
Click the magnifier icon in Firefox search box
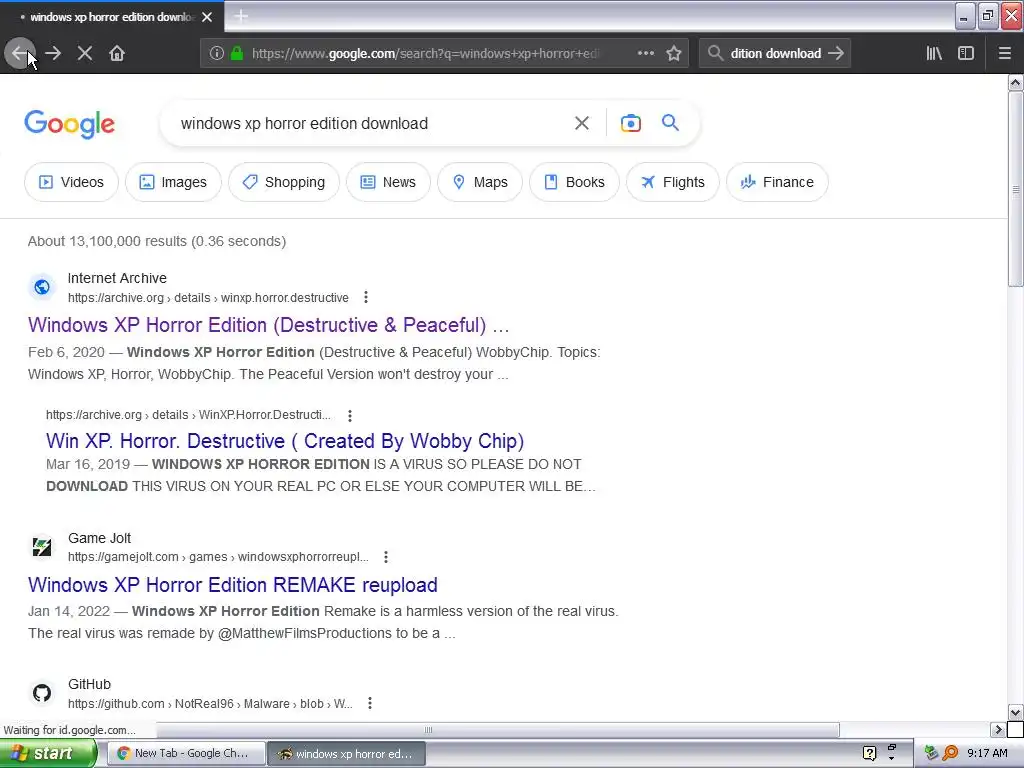pos(715,53)
